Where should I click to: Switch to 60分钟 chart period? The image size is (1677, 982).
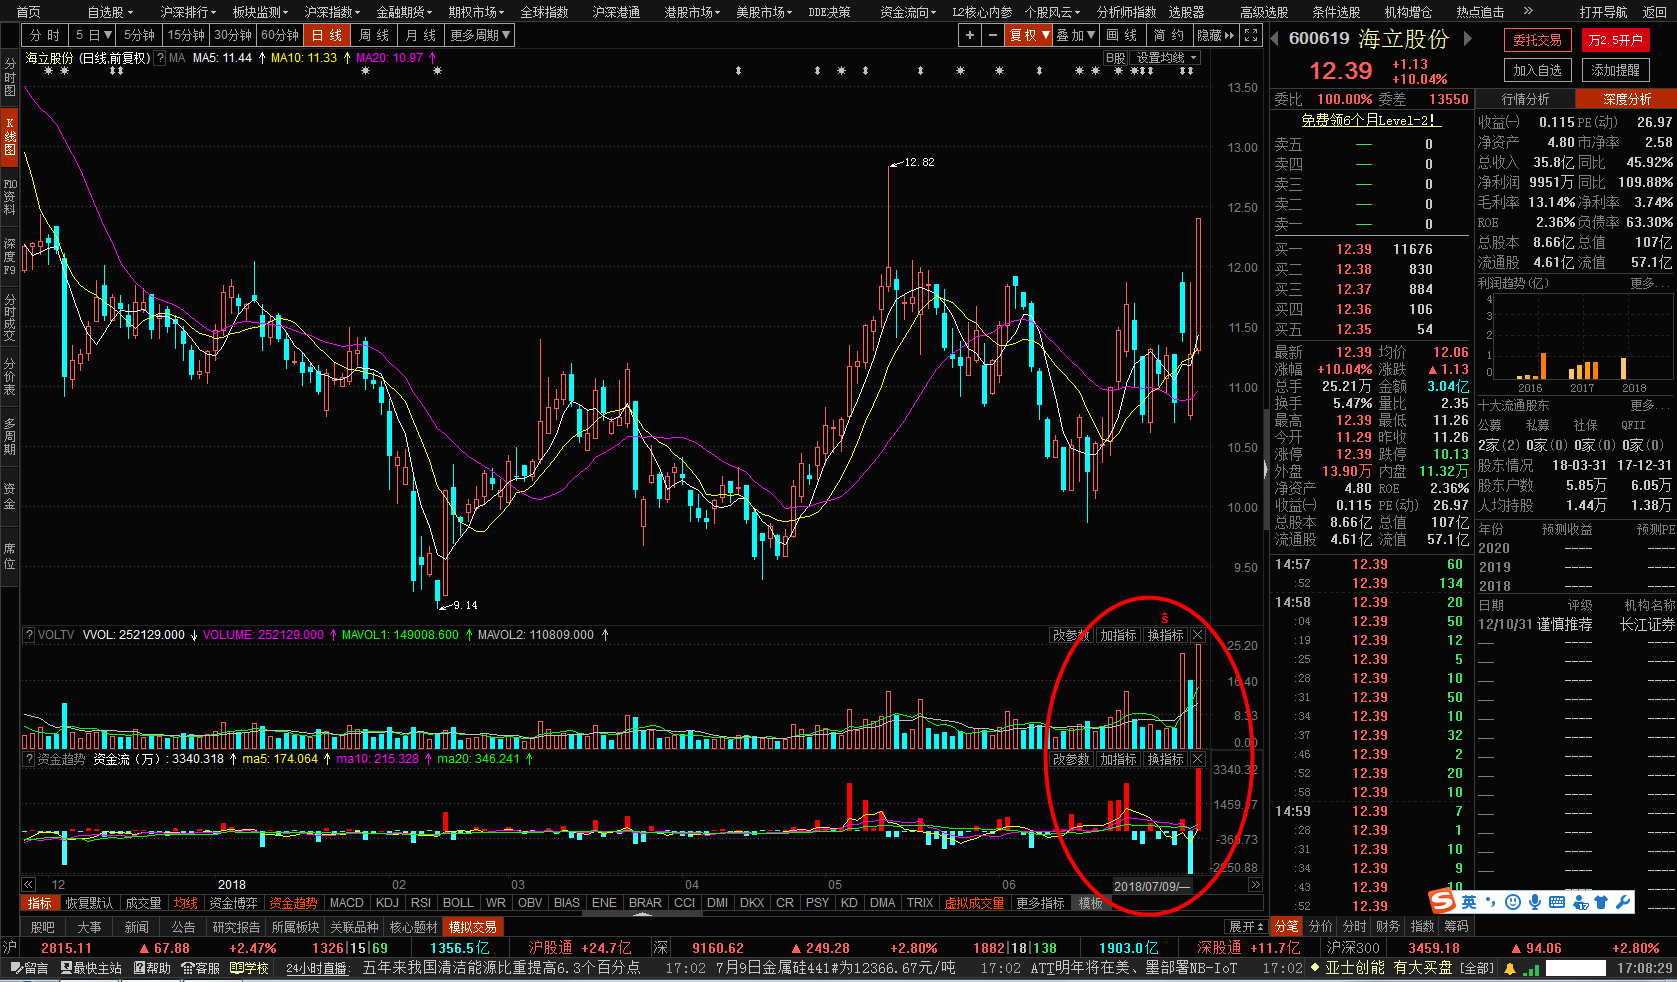[x=280, y=35]
